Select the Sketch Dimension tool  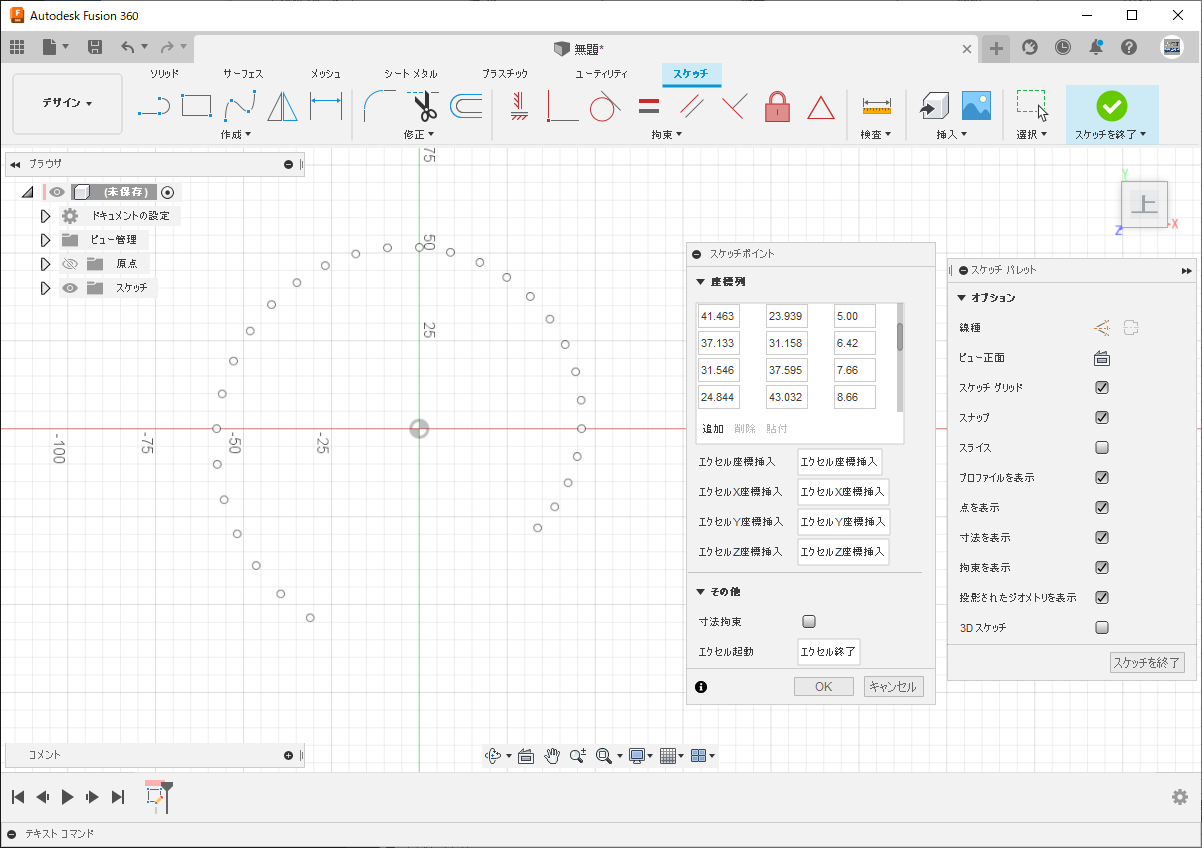pos(326,106)
